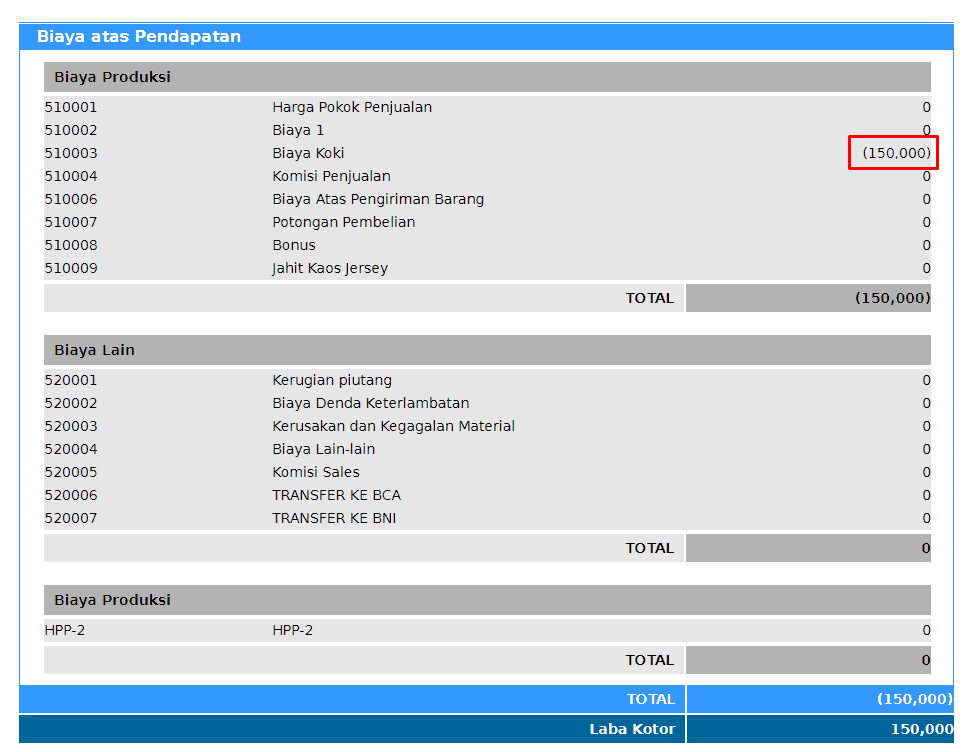Click Biaya Denda Keterlambatan row
The width and height of the screenshot is (976, 752).
click(370, 403)
